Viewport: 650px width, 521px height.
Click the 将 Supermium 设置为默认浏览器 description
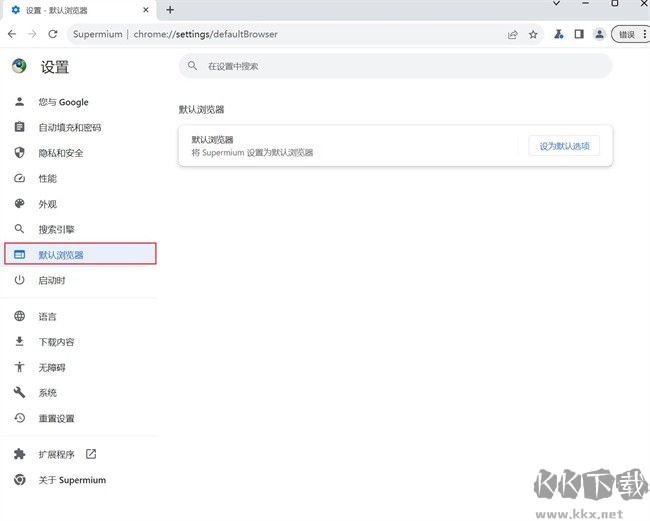click(x=252, y=153)
